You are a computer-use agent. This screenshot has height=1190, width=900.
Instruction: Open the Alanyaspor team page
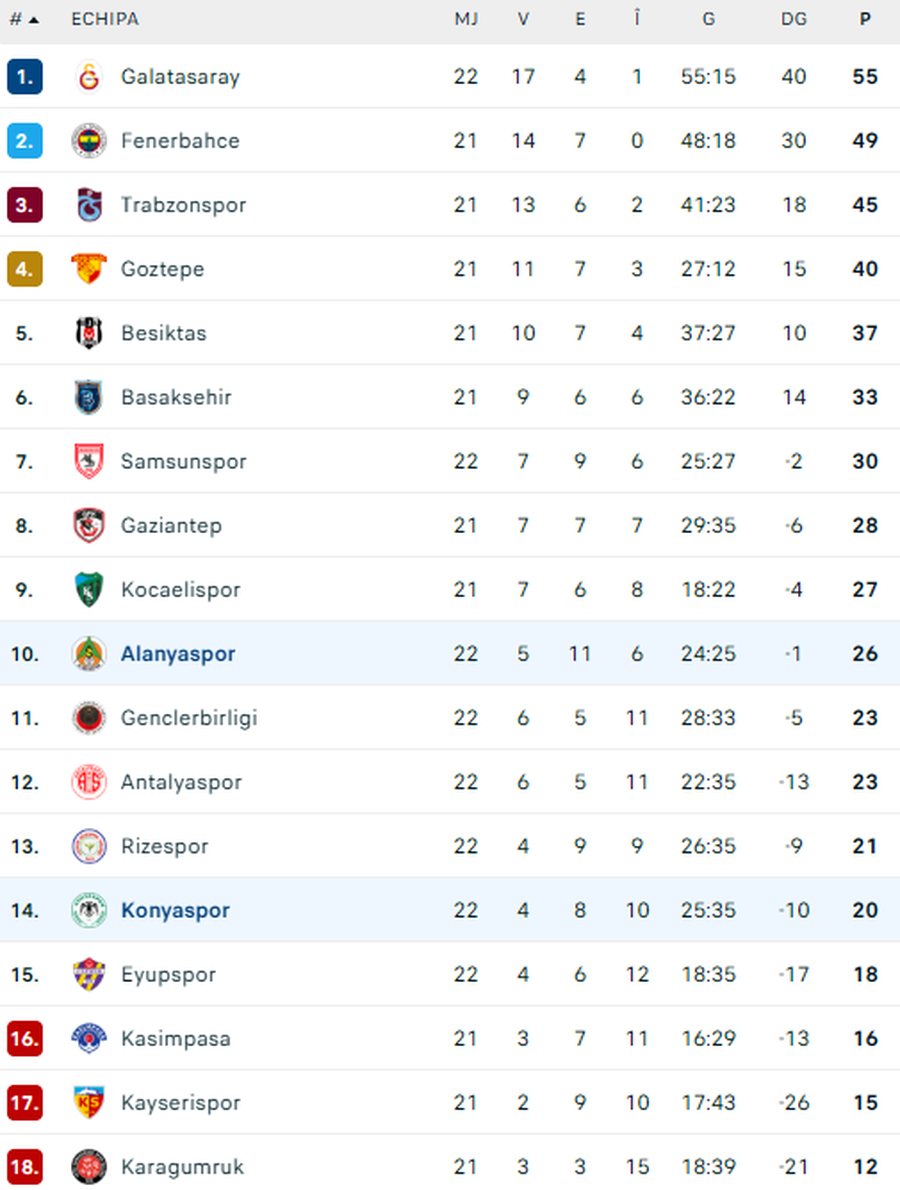point(178,653)
